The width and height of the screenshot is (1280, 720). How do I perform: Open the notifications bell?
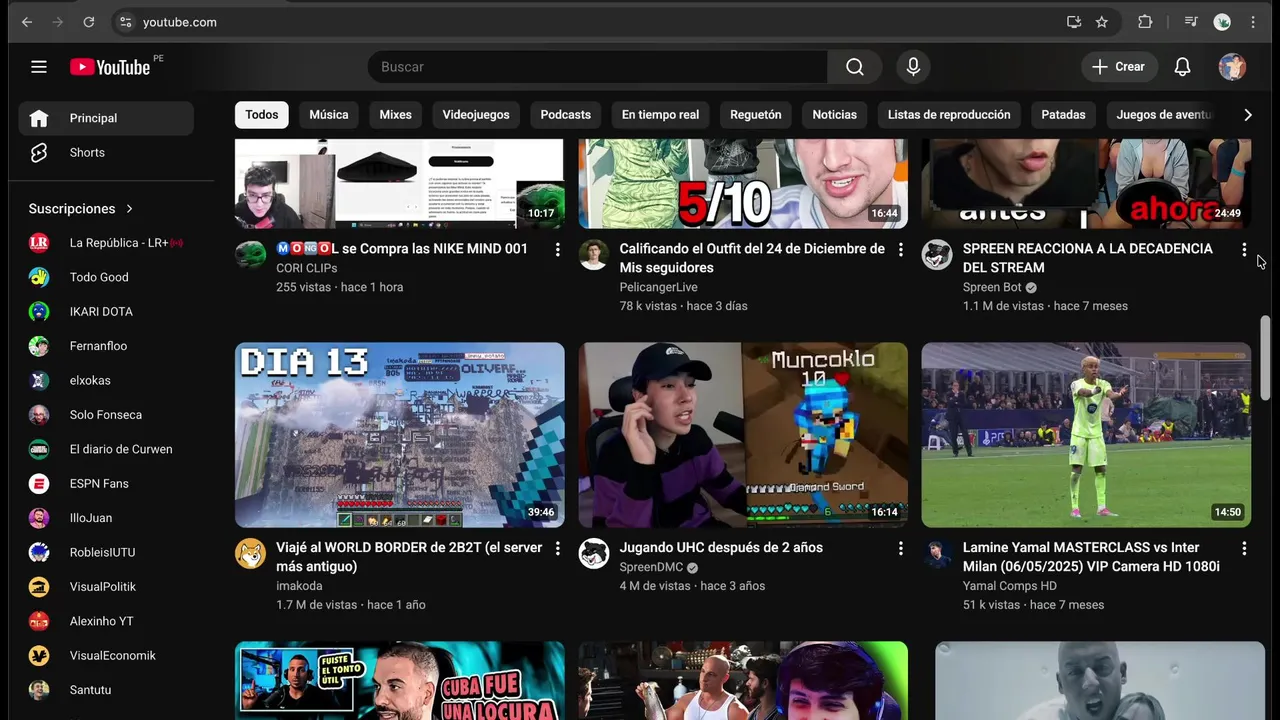tap(1182, 67)
